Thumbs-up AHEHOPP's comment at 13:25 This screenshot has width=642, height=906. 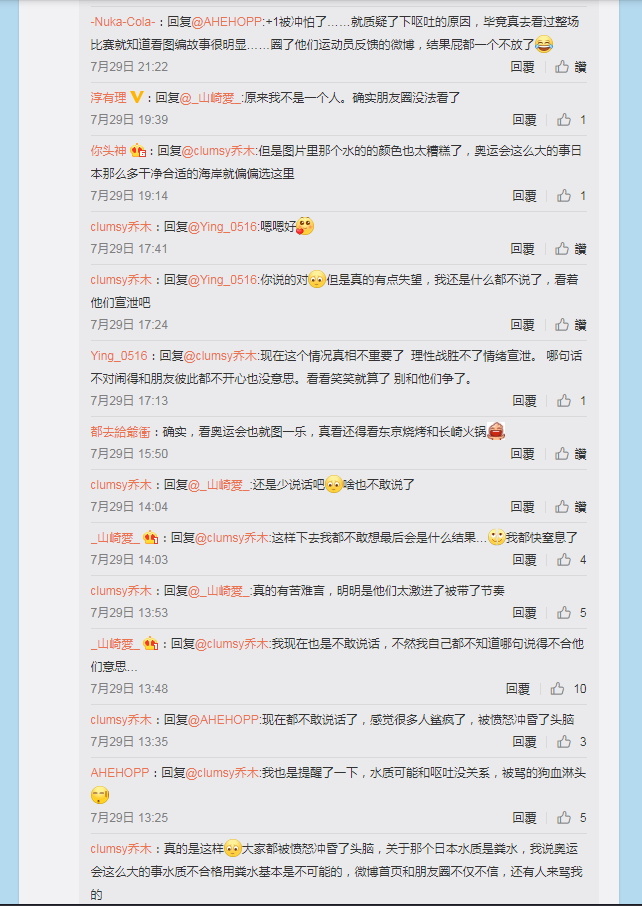572,818
